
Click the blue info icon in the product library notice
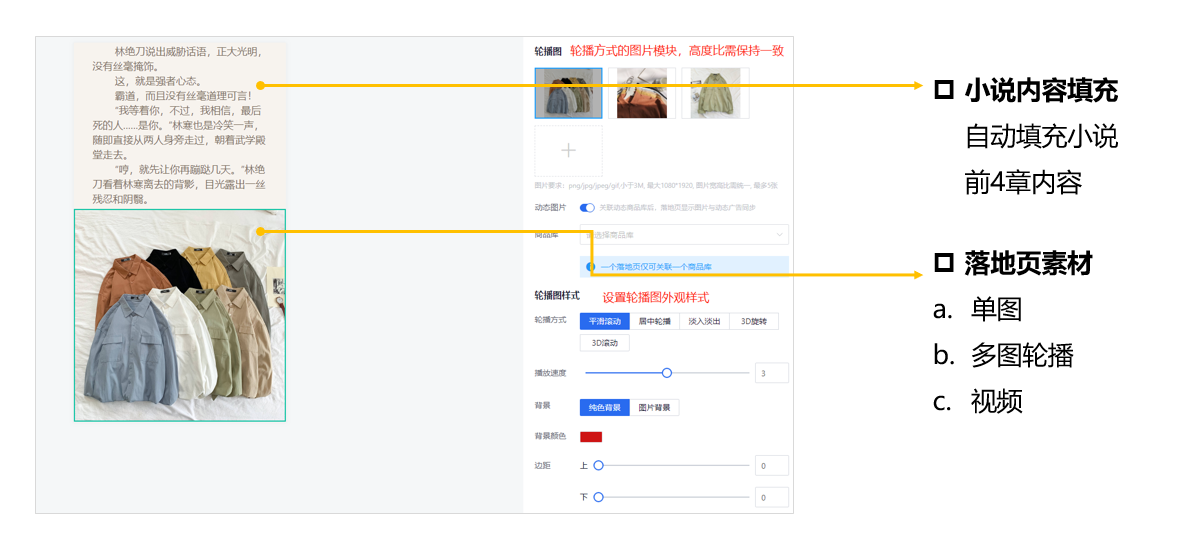coord(590,267)
